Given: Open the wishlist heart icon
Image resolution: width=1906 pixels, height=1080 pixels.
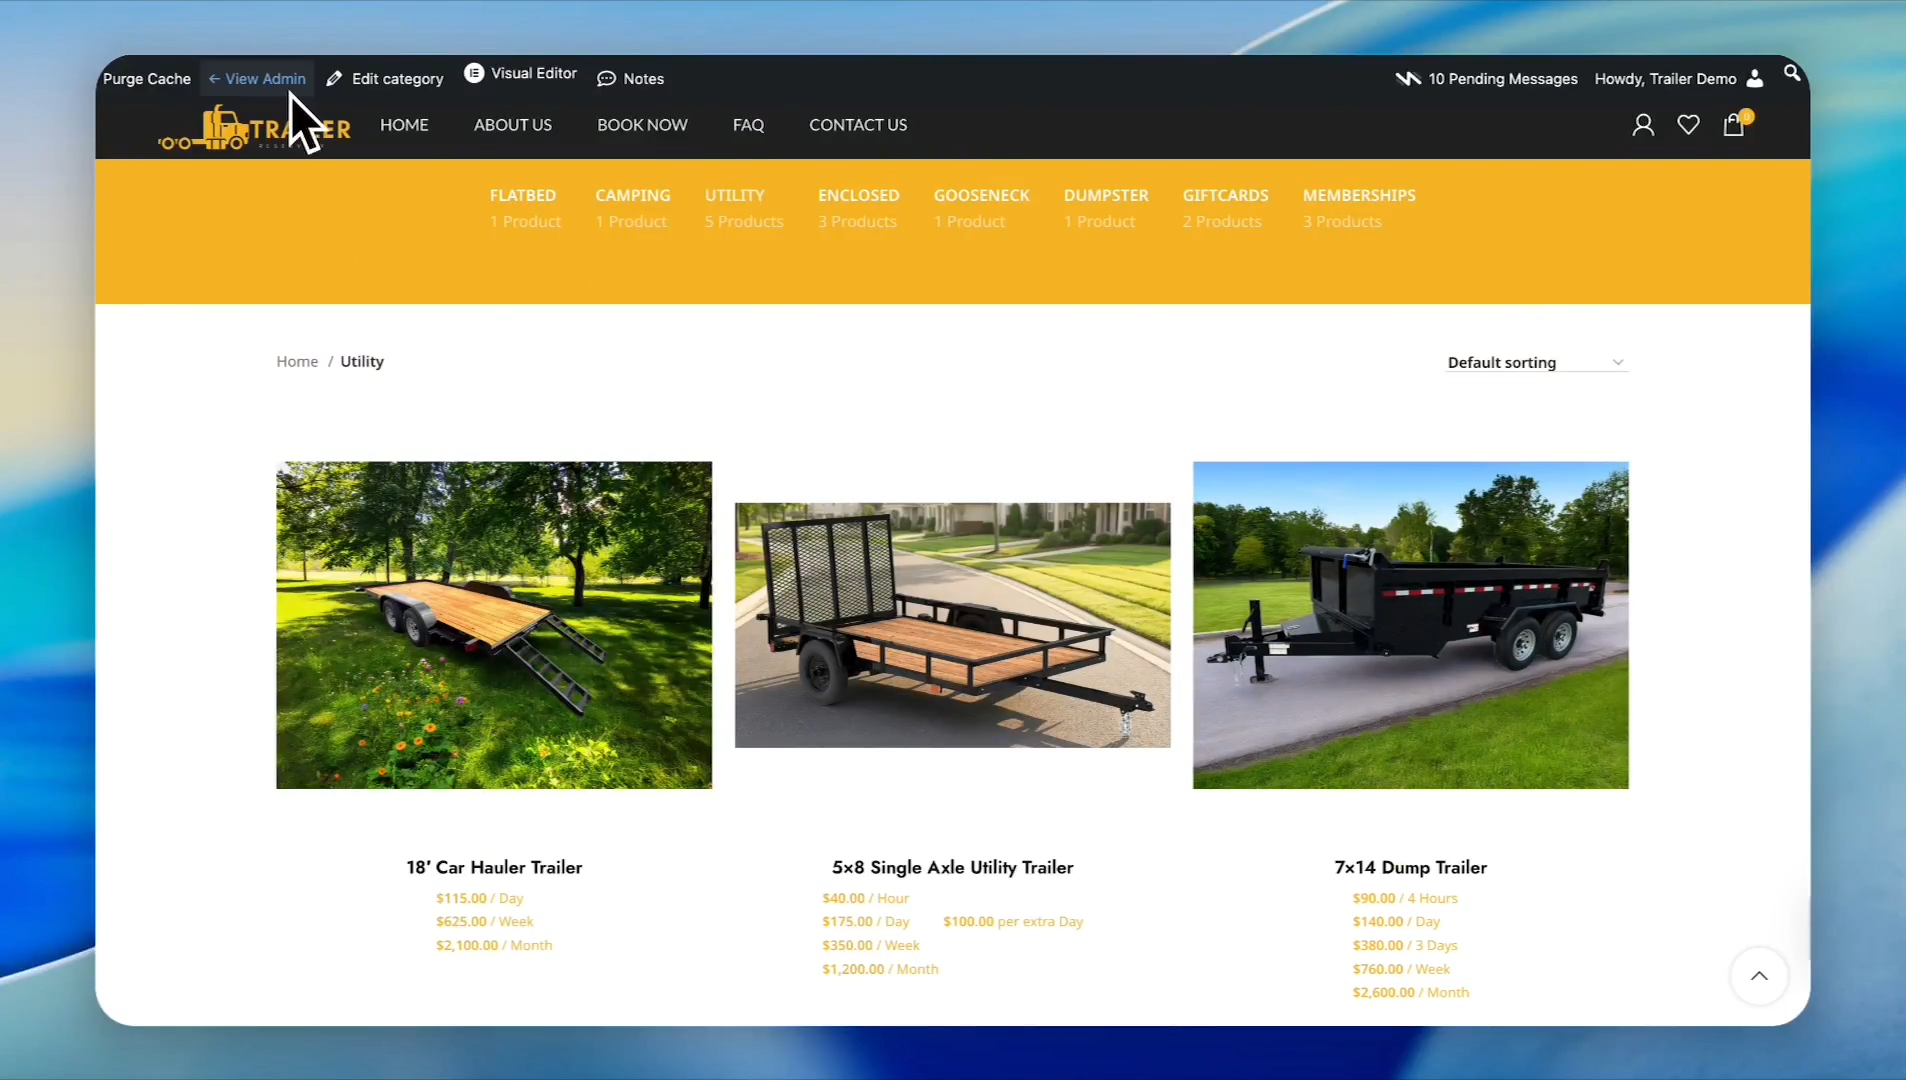Looking at the screenshot, I should click(1688, 125).
